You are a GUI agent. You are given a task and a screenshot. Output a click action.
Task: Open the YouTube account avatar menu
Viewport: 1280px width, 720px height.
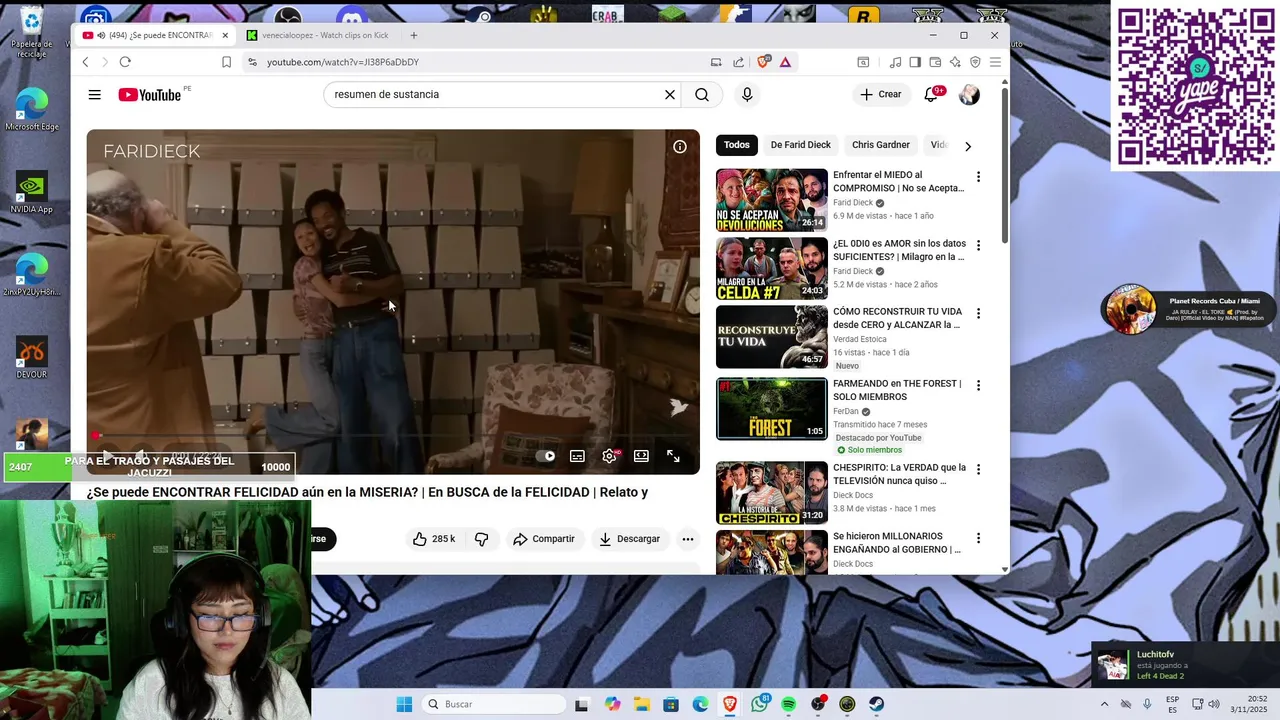969,94
